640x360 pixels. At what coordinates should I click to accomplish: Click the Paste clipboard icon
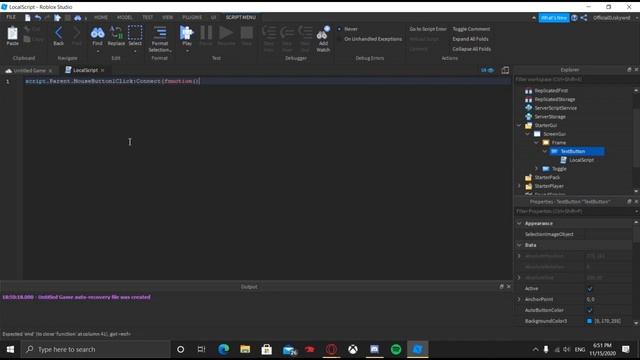[13, 35]
